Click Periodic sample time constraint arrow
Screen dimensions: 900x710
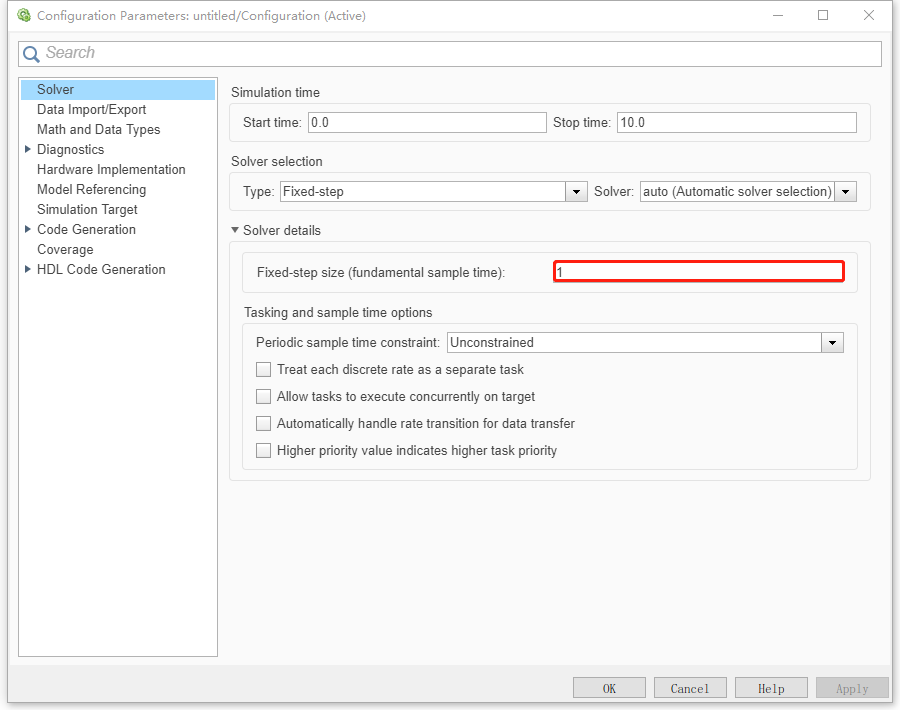point(832,343)
